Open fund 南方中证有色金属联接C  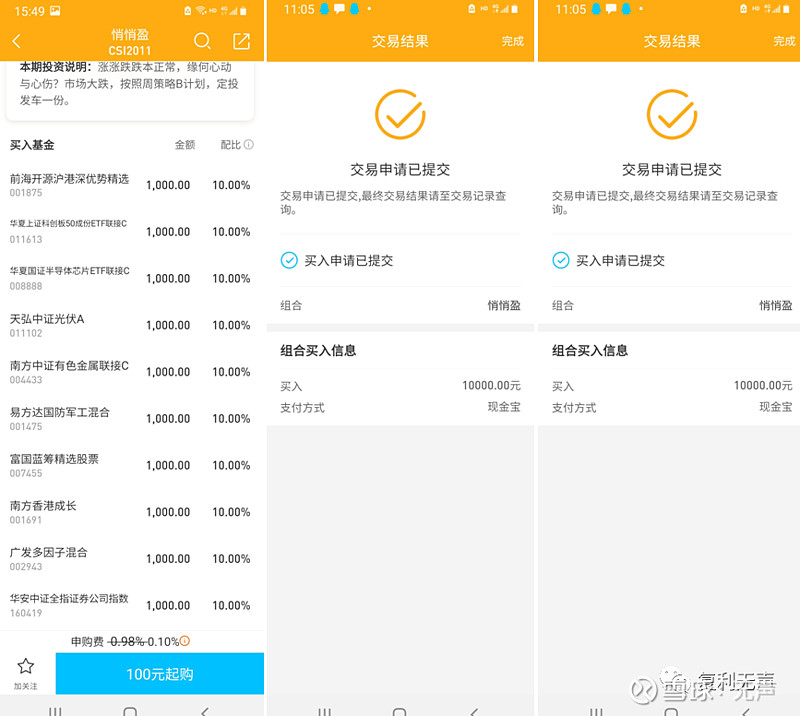(x=69, y=365)
